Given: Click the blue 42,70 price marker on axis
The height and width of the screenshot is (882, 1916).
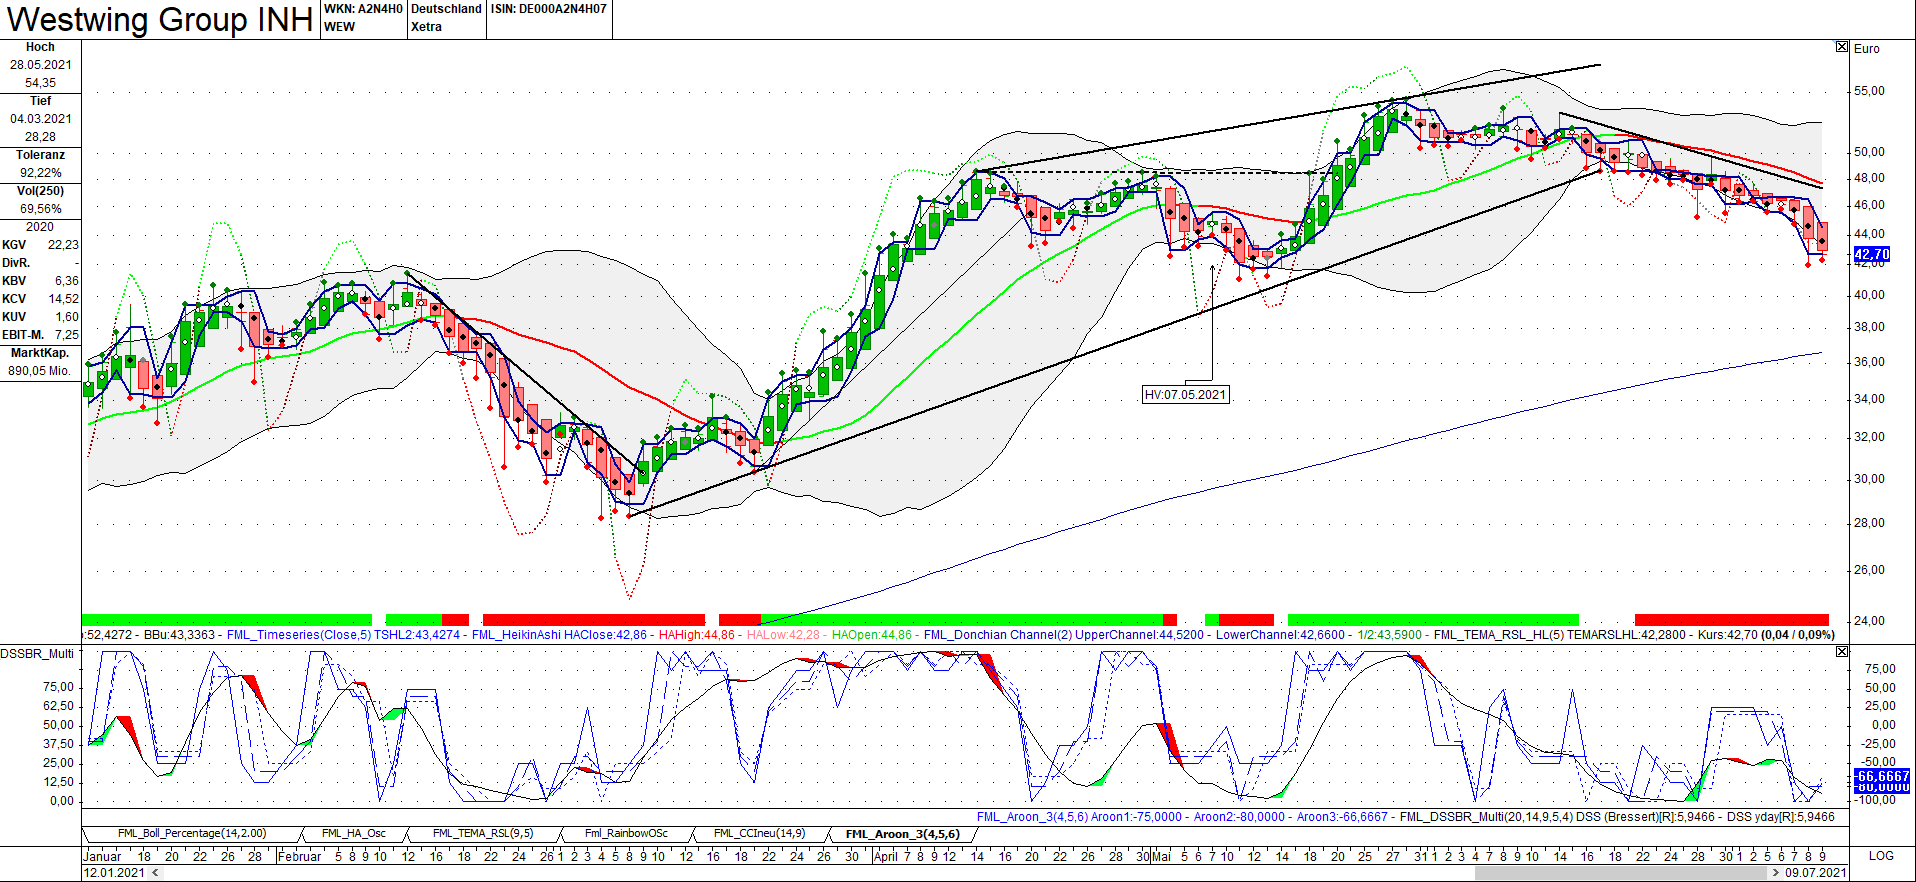Looking at the screenshot, I should tap(1872, 254).
